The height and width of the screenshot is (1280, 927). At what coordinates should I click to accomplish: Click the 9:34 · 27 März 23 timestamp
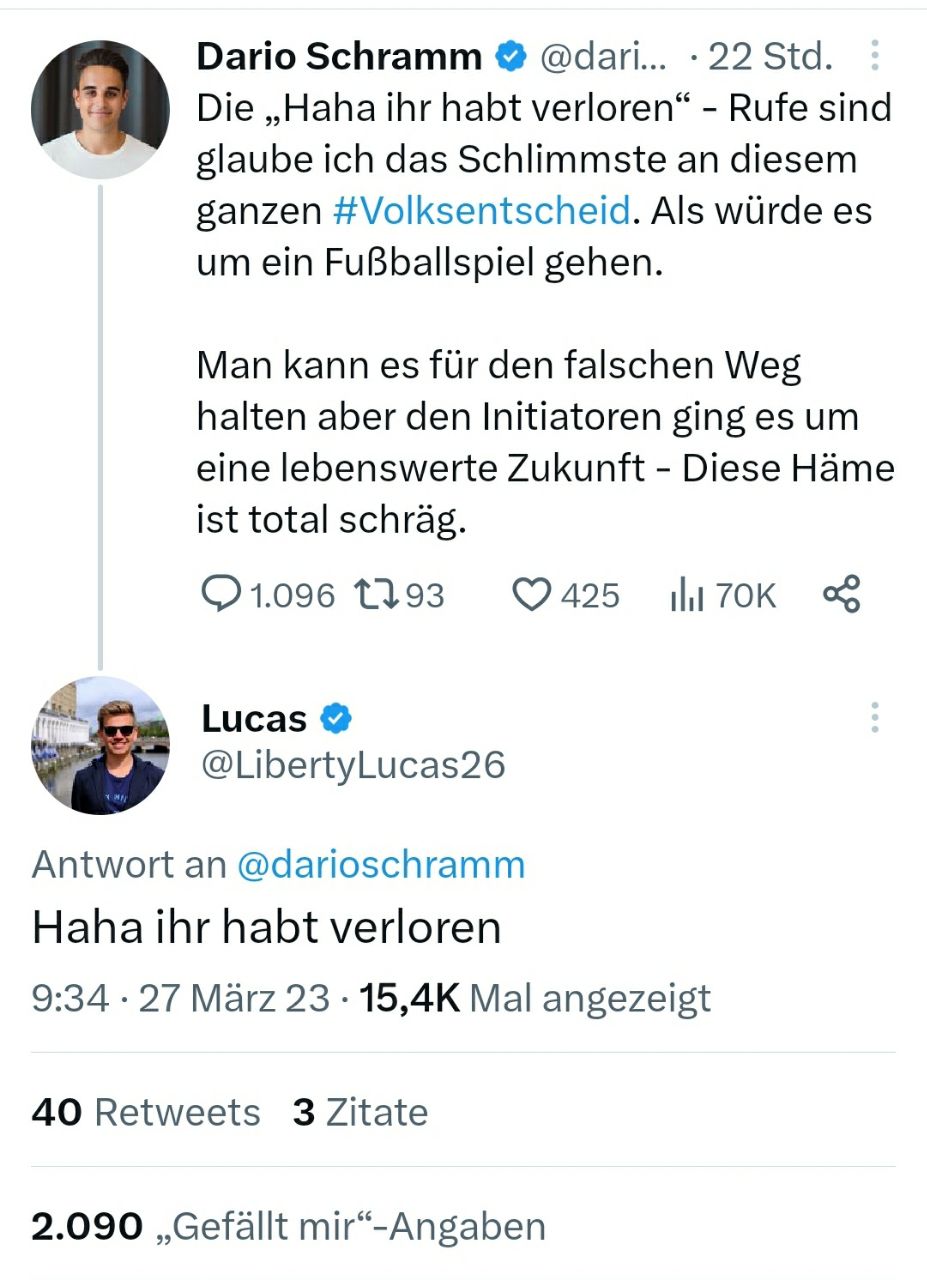[x=180, y=998]
